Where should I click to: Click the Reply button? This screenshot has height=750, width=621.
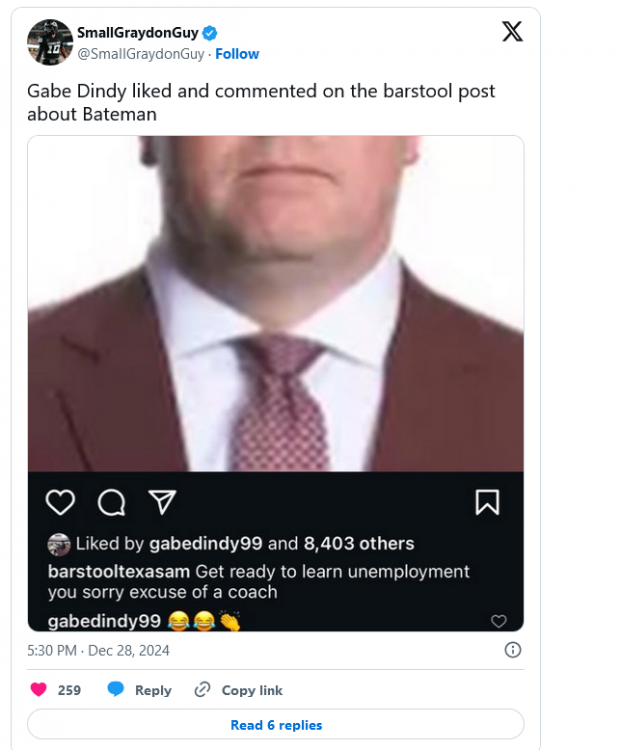point(139,690)
